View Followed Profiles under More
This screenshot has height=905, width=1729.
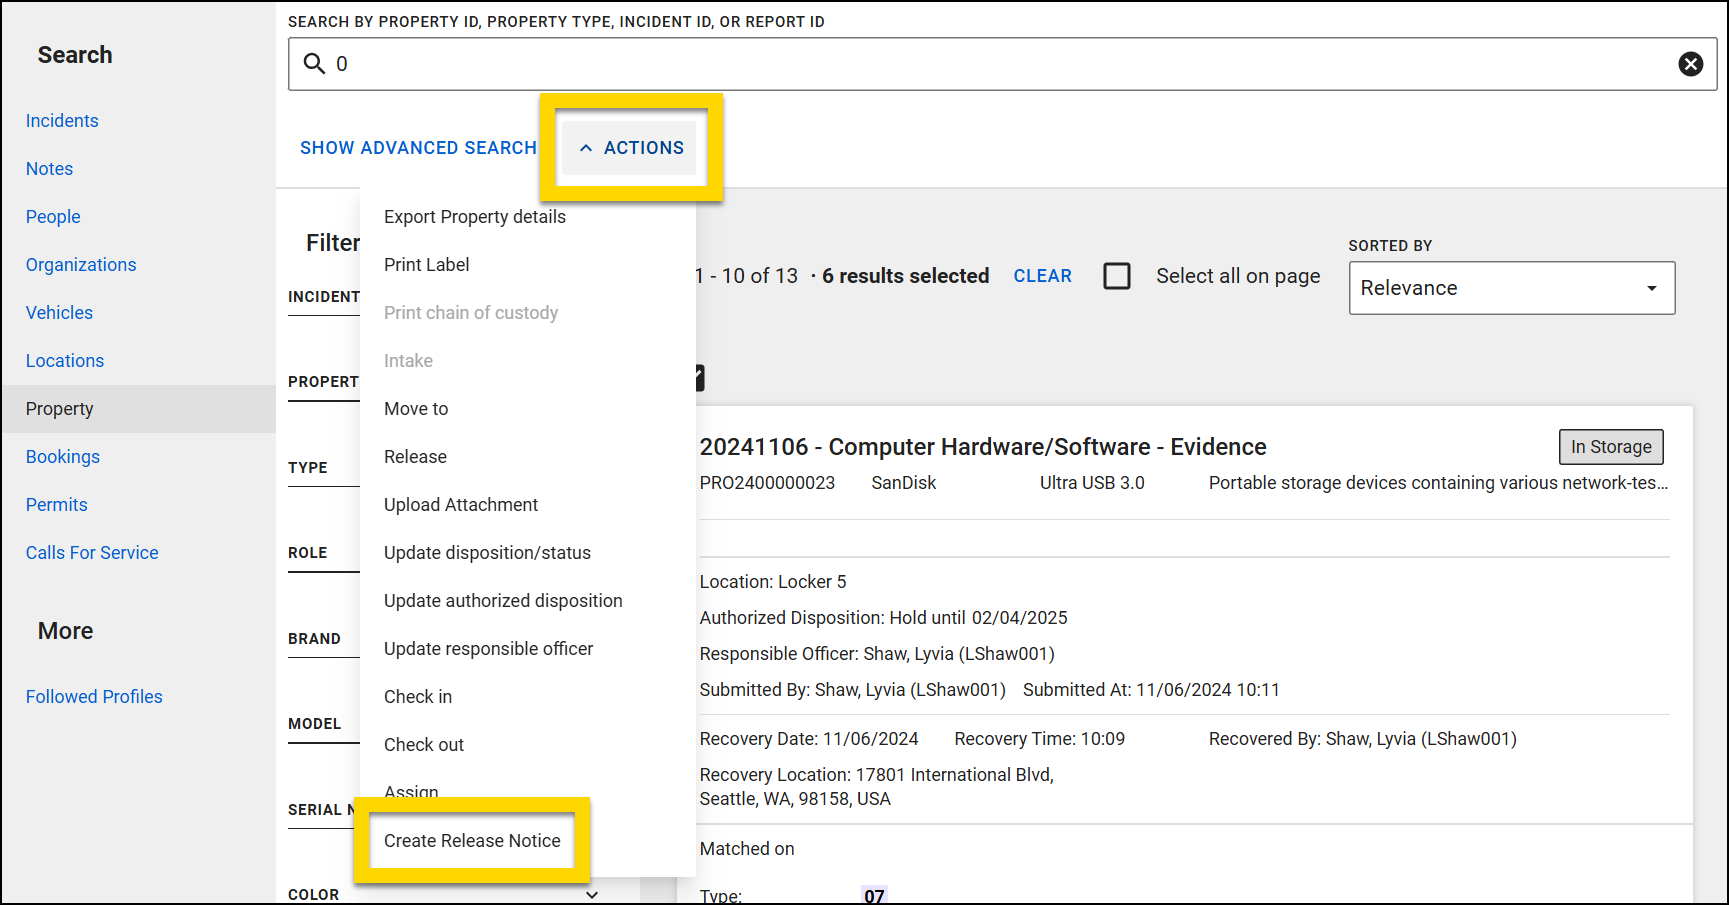[x=94, y=696]
